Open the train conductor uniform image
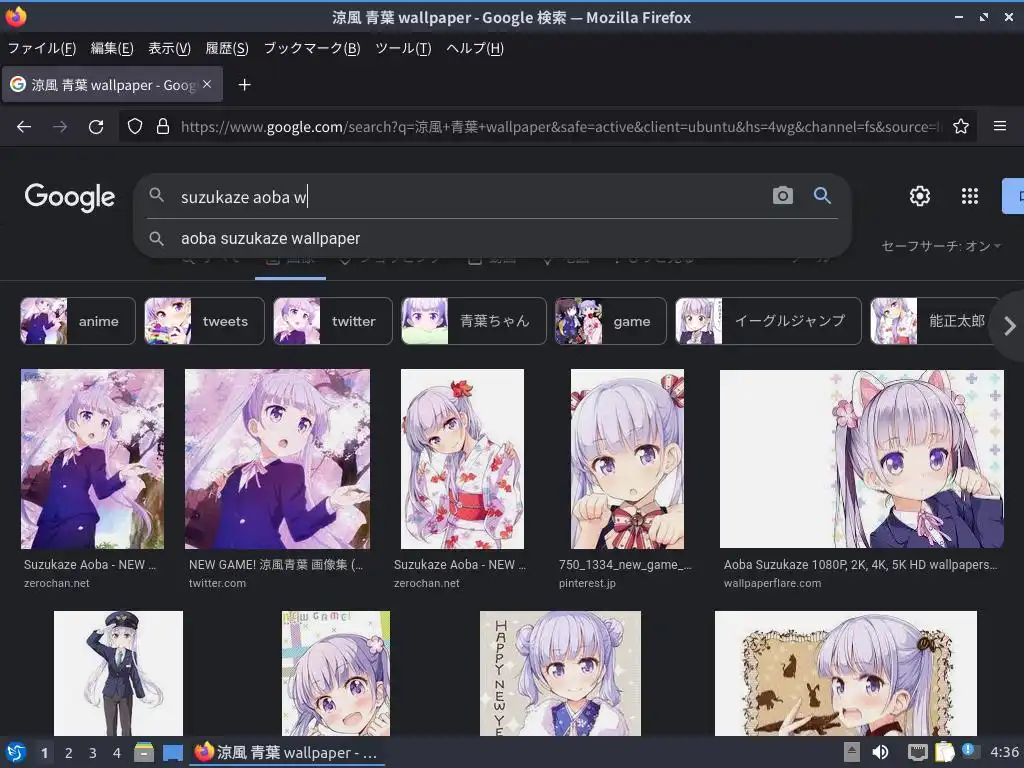The width and height of the screenshot is (1024, 768). tap(118, 673)
